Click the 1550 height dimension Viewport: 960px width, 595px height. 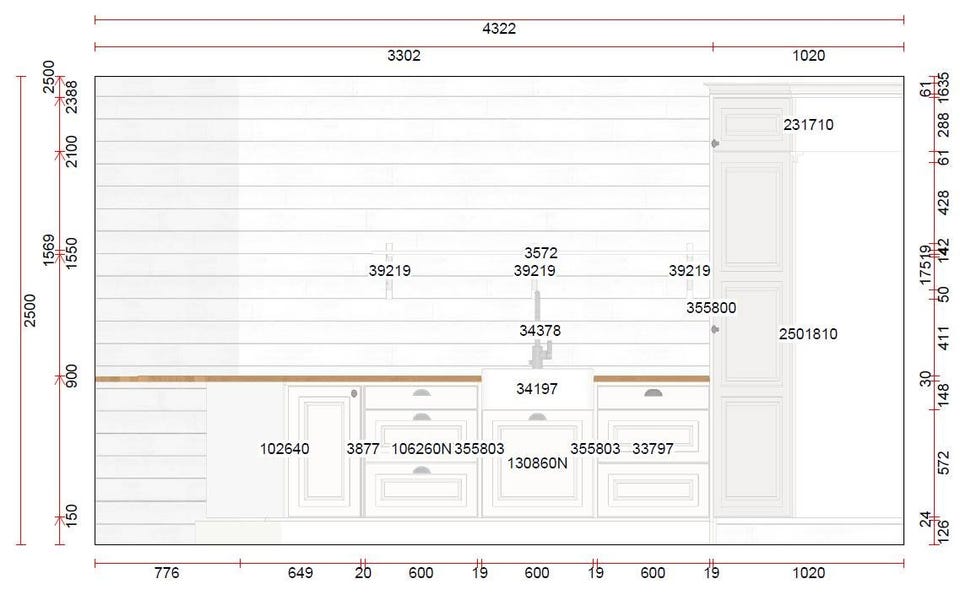coord(72,253)
